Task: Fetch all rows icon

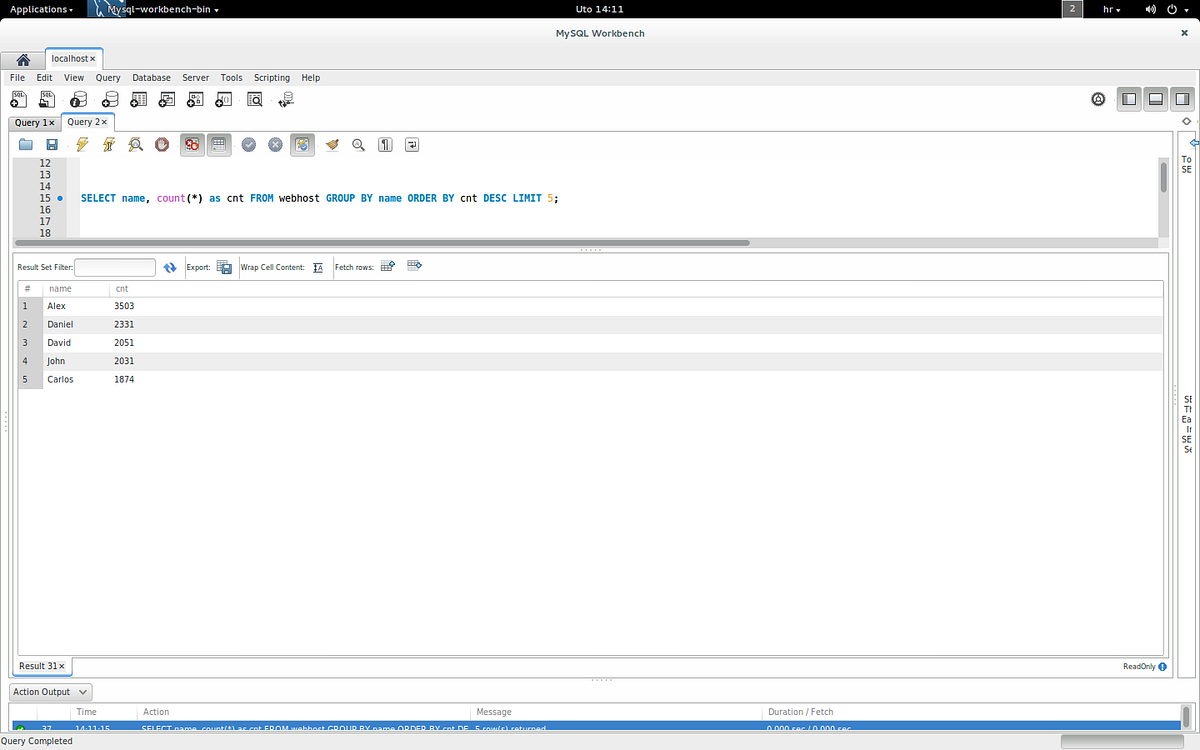Action: pos(414,266)
